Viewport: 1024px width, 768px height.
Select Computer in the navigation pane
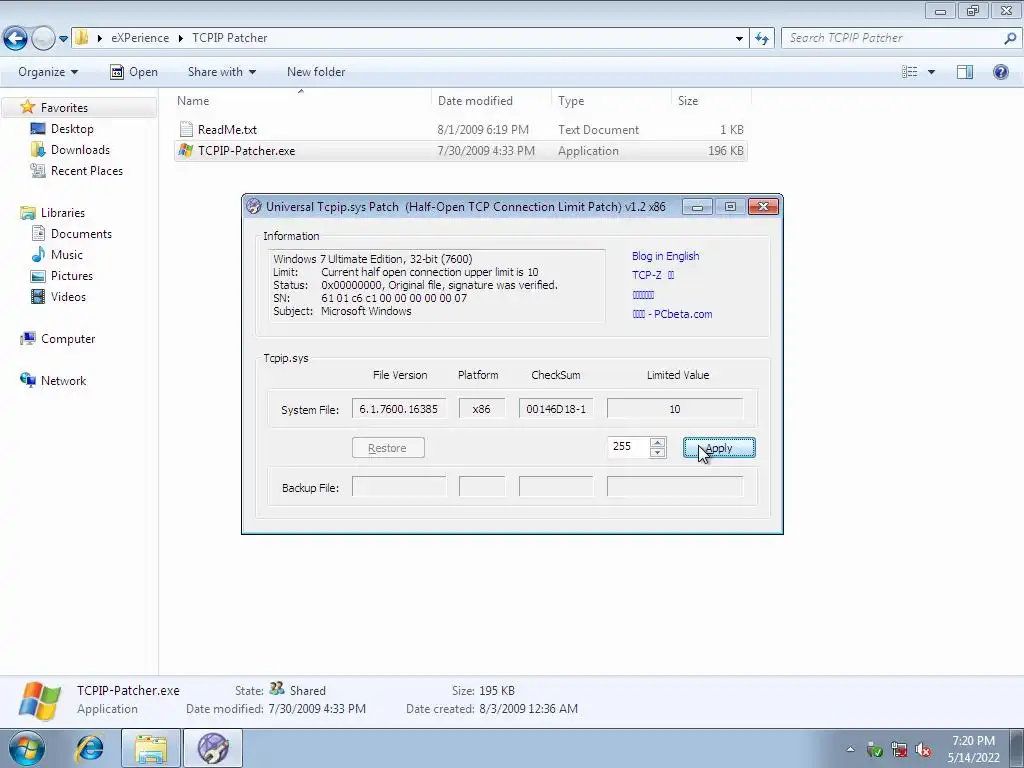[68, 339]
